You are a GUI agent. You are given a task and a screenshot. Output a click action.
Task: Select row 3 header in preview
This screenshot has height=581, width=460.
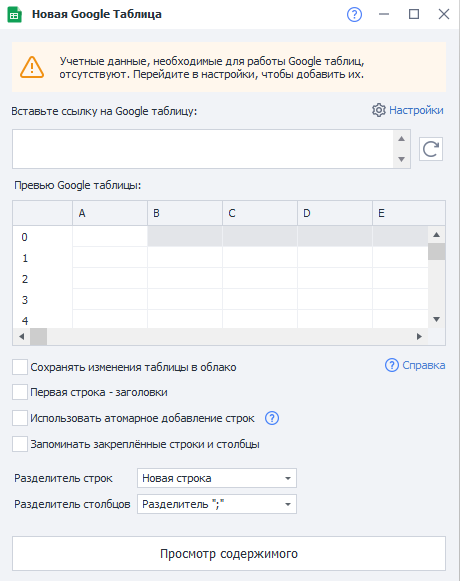point(43,300)
